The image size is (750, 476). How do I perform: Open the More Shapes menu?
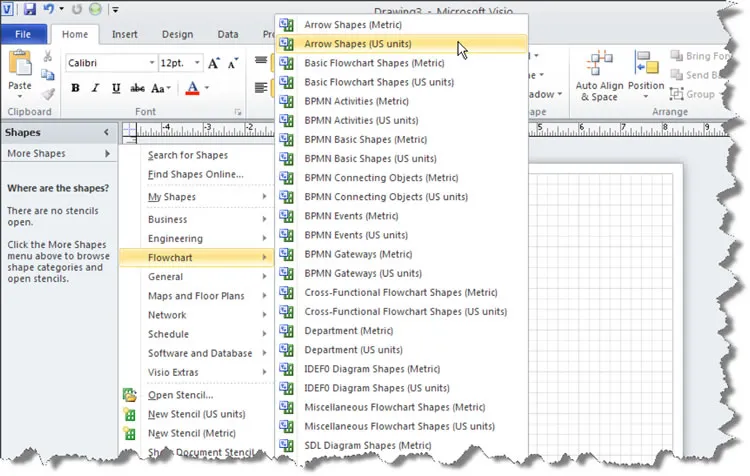click(59, 154)
